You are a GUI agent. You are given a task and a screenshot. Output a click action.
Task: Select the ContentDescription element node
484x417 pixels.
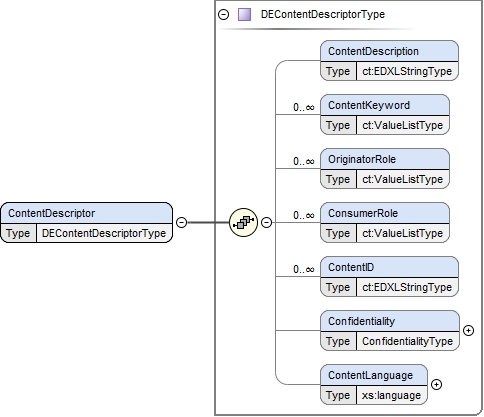pos(389,61)
